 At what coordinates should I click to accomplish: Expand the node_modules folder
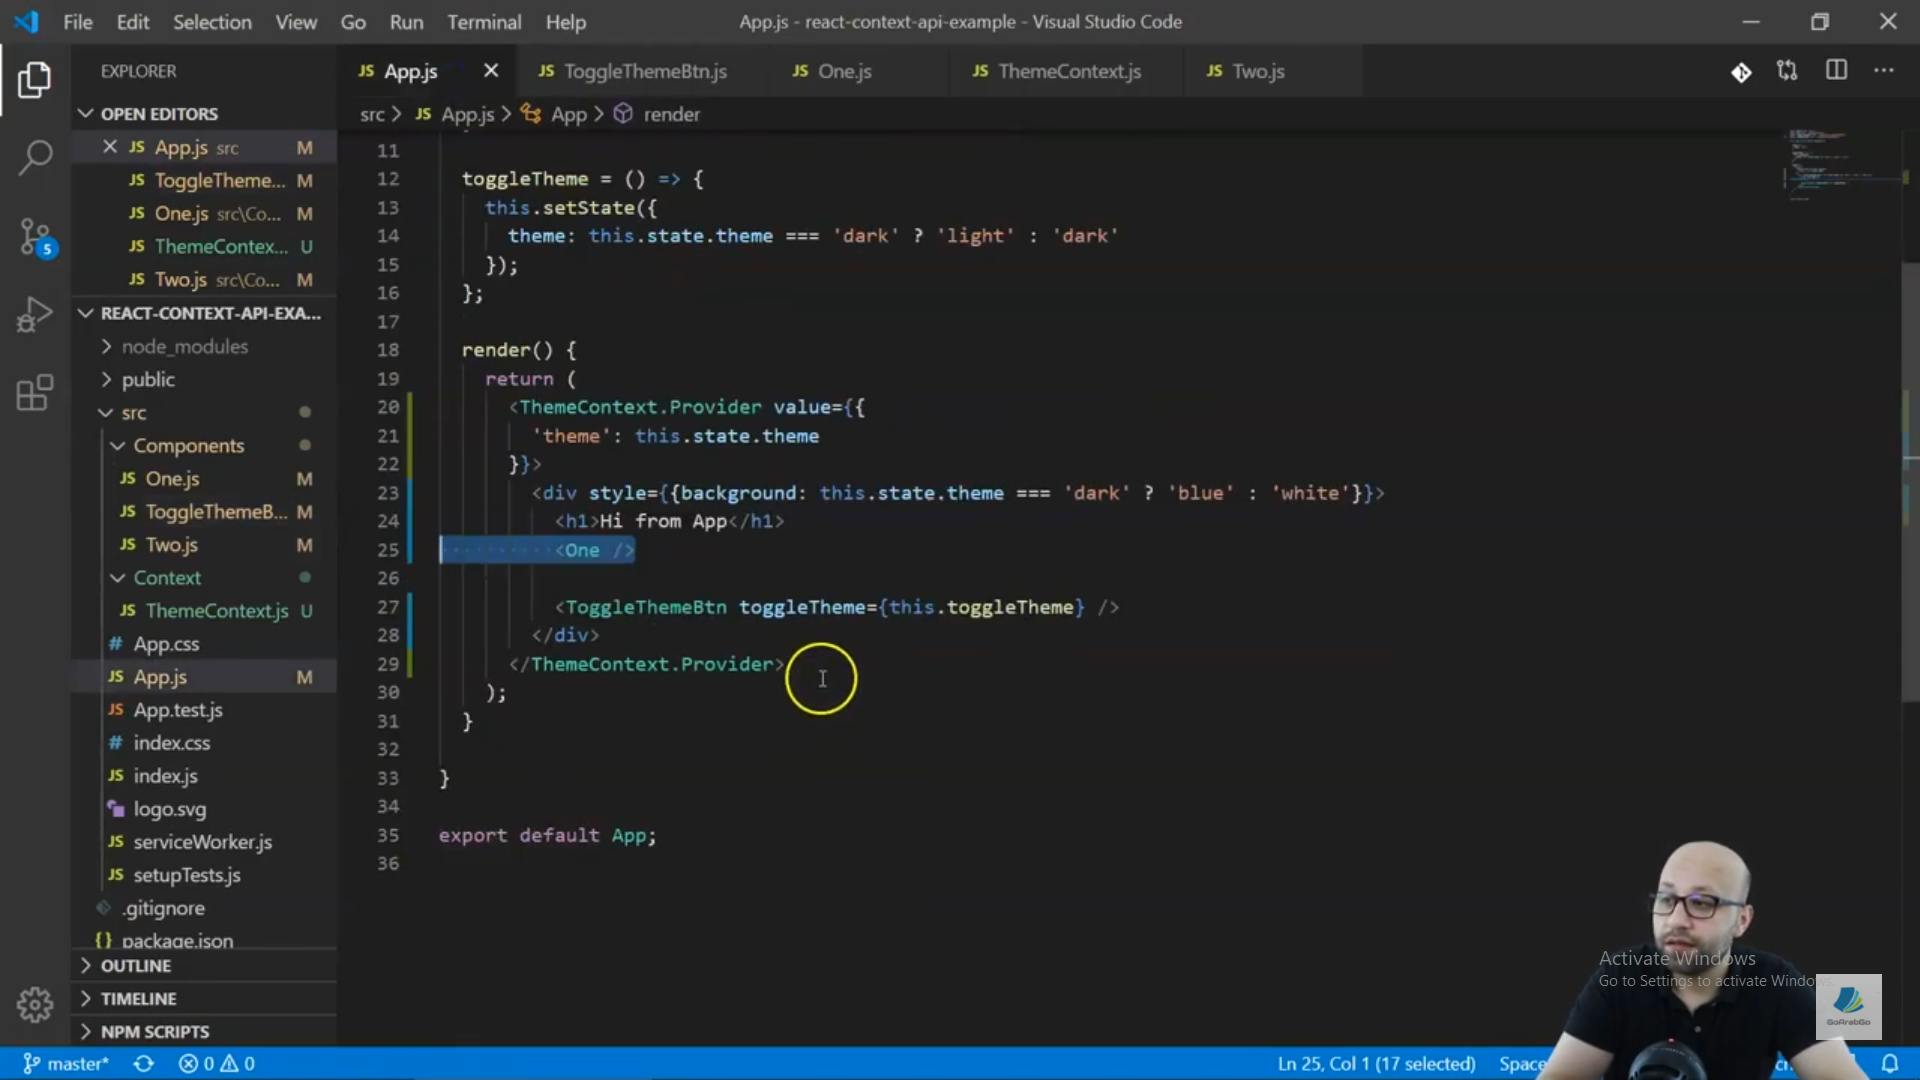(204, 346)
